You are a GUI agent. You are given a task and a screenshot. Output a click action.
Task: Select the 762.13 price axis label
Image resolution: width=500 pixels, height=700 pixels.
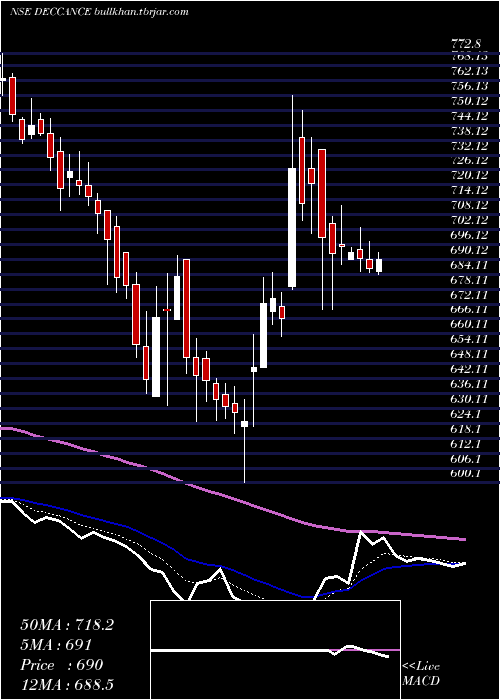pos(469,71)
